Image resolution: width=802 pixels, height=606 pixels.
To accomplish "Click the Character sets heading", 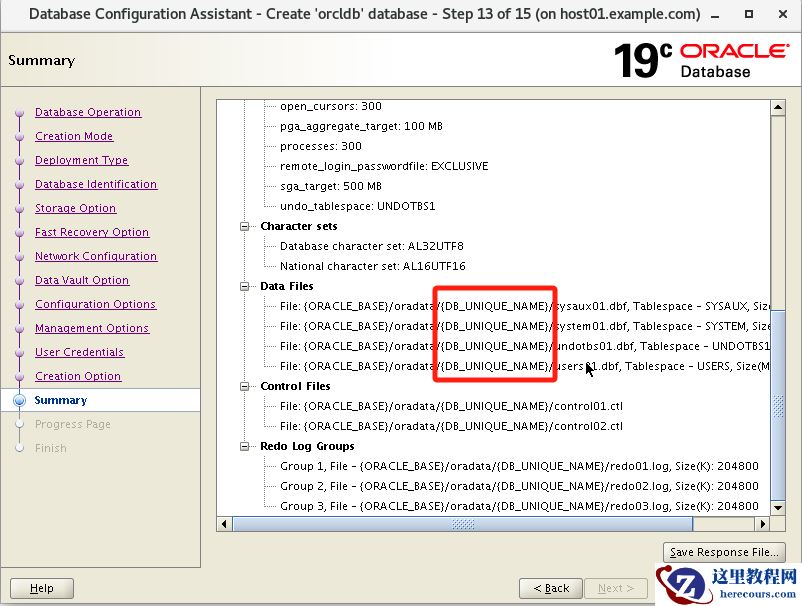I will tap(299, 226).
